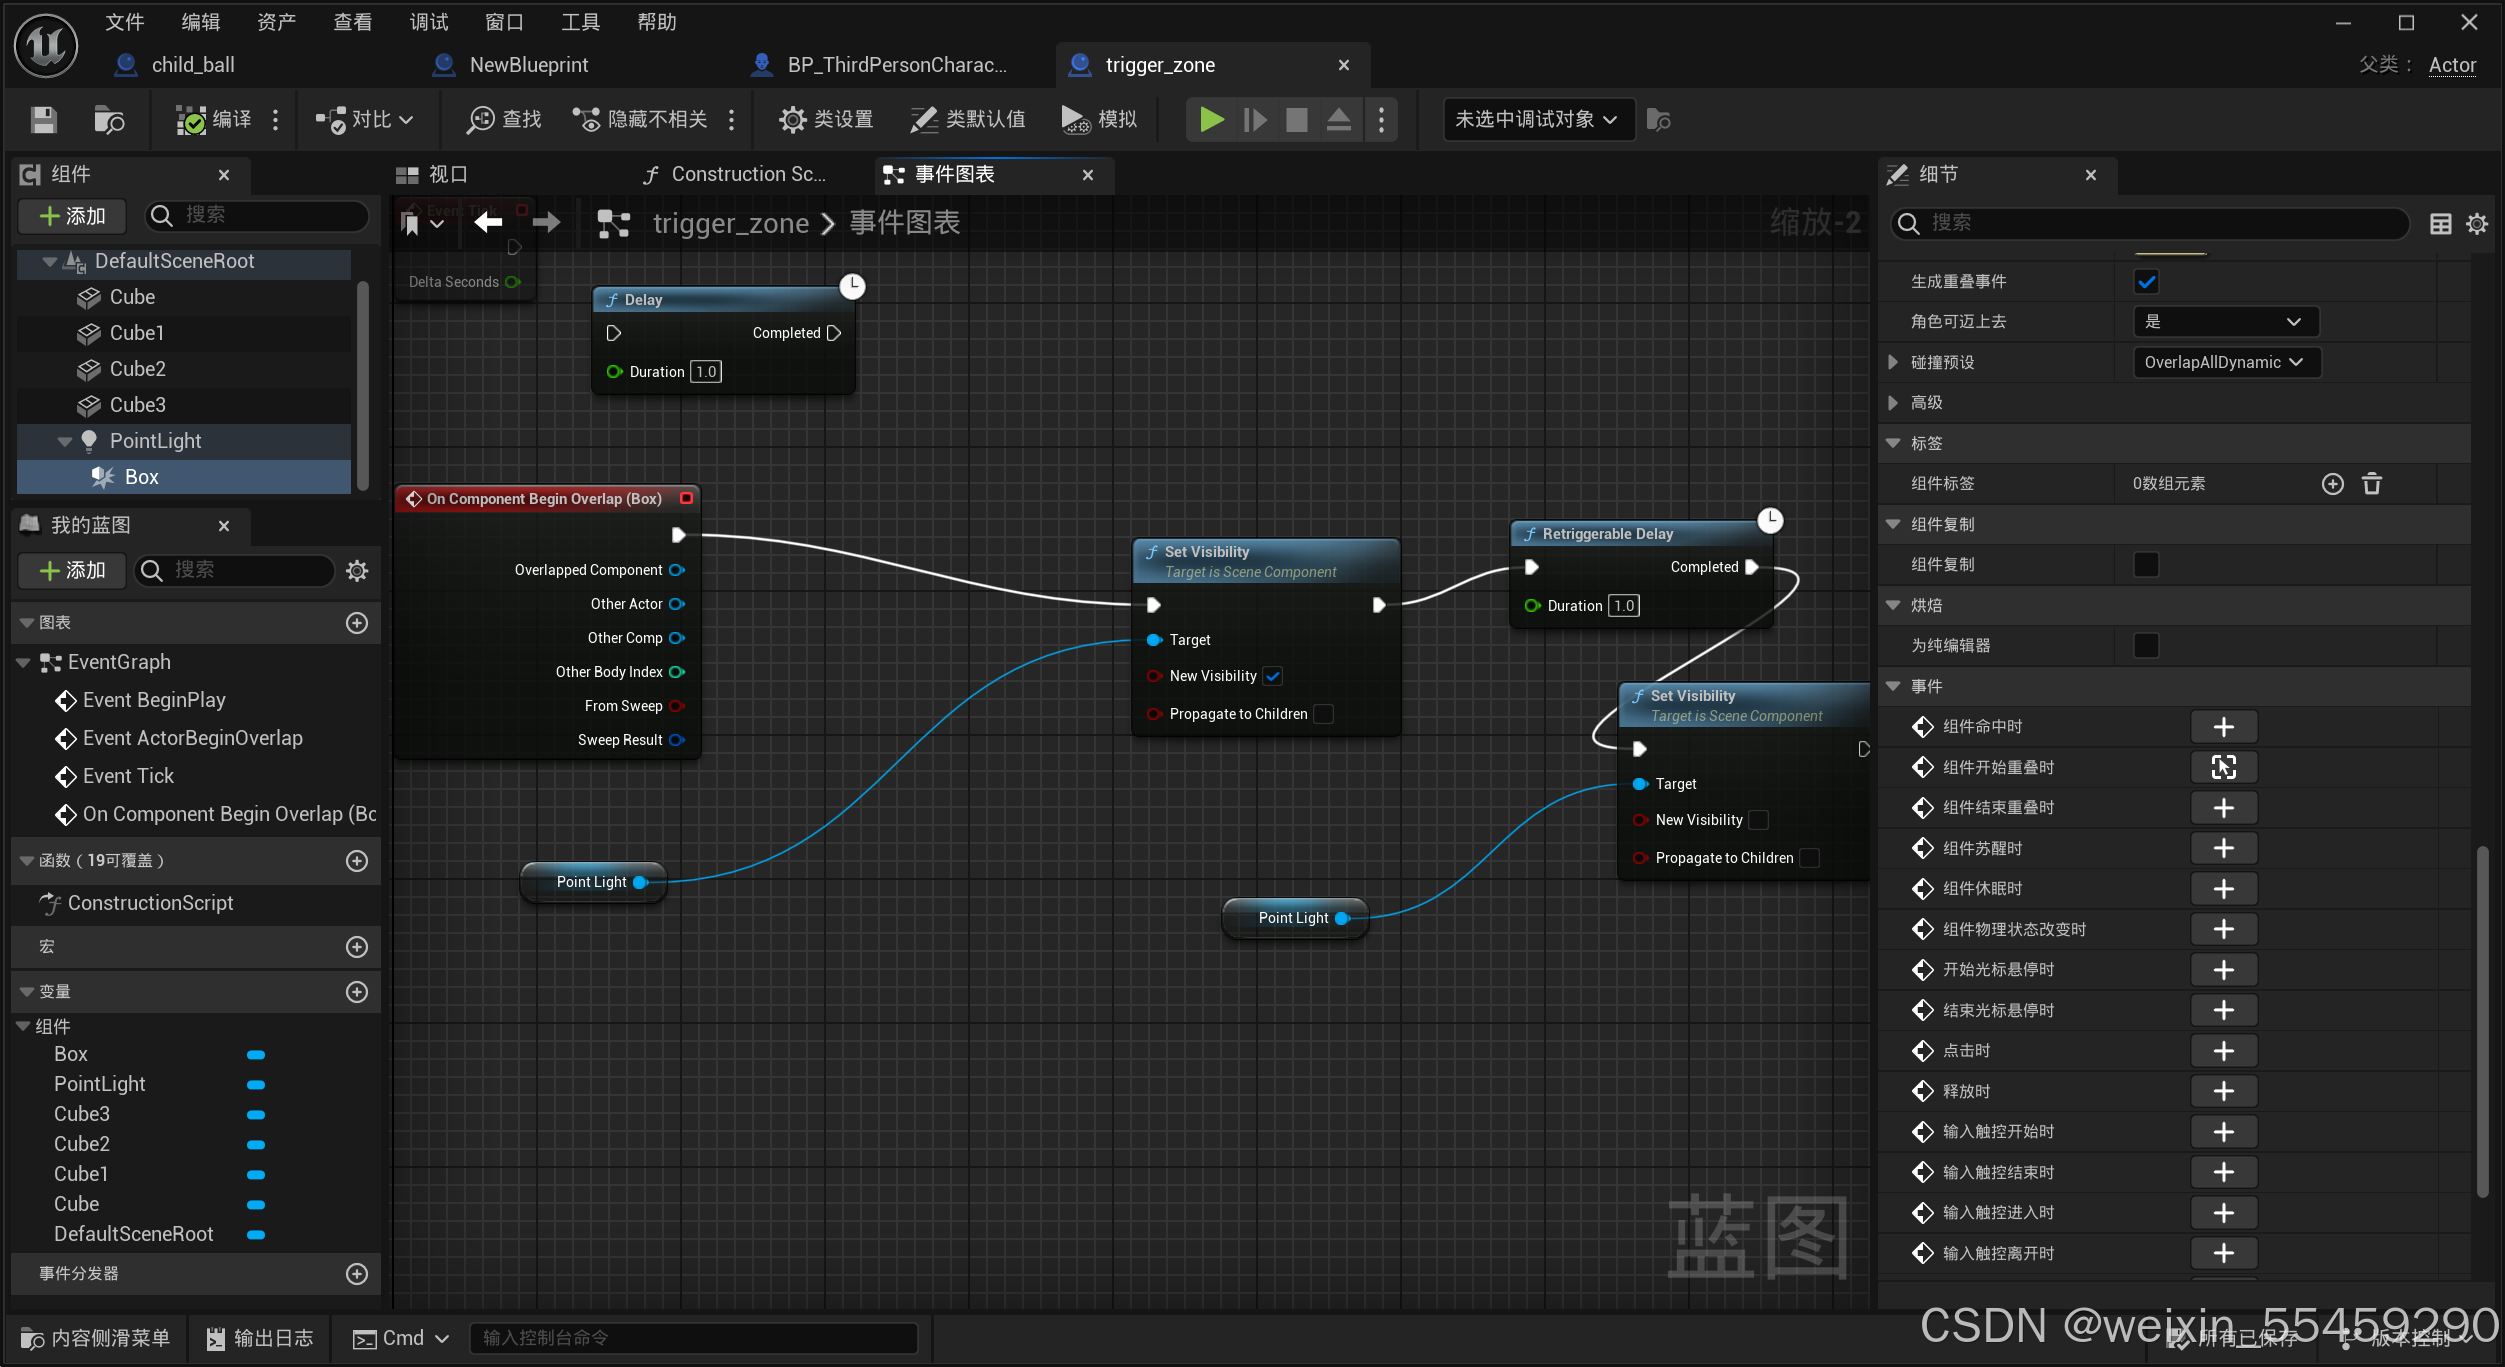Click the Add component button
Image resolution: width=2505 pixels, height=1367 pixels.
click(x=73, y=216)
